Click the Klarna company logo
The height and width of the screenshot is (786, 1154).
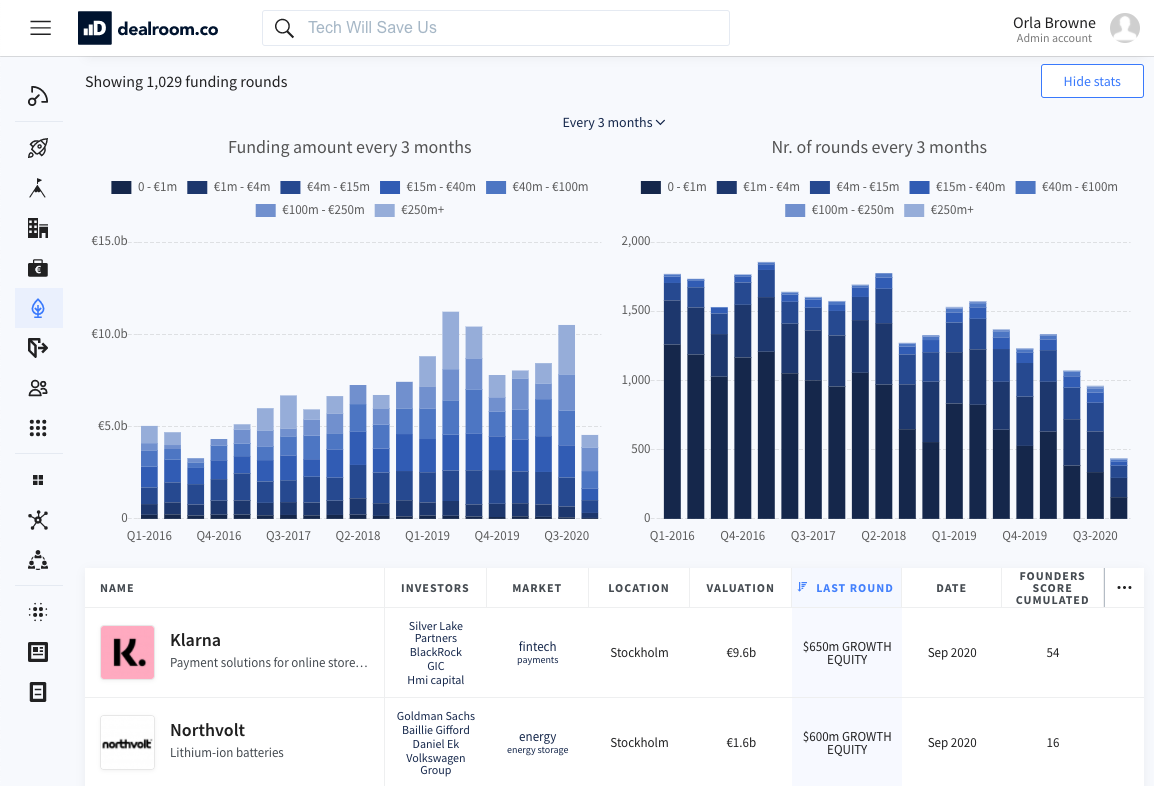pos(127,652)
